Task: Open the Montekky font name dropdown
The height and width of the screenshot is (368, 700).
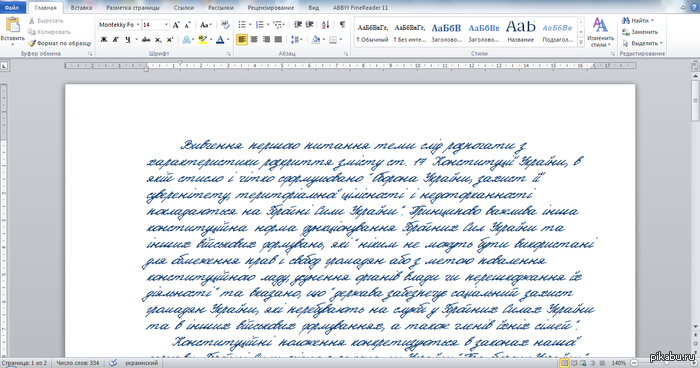Action: click(x=138, y=25)
